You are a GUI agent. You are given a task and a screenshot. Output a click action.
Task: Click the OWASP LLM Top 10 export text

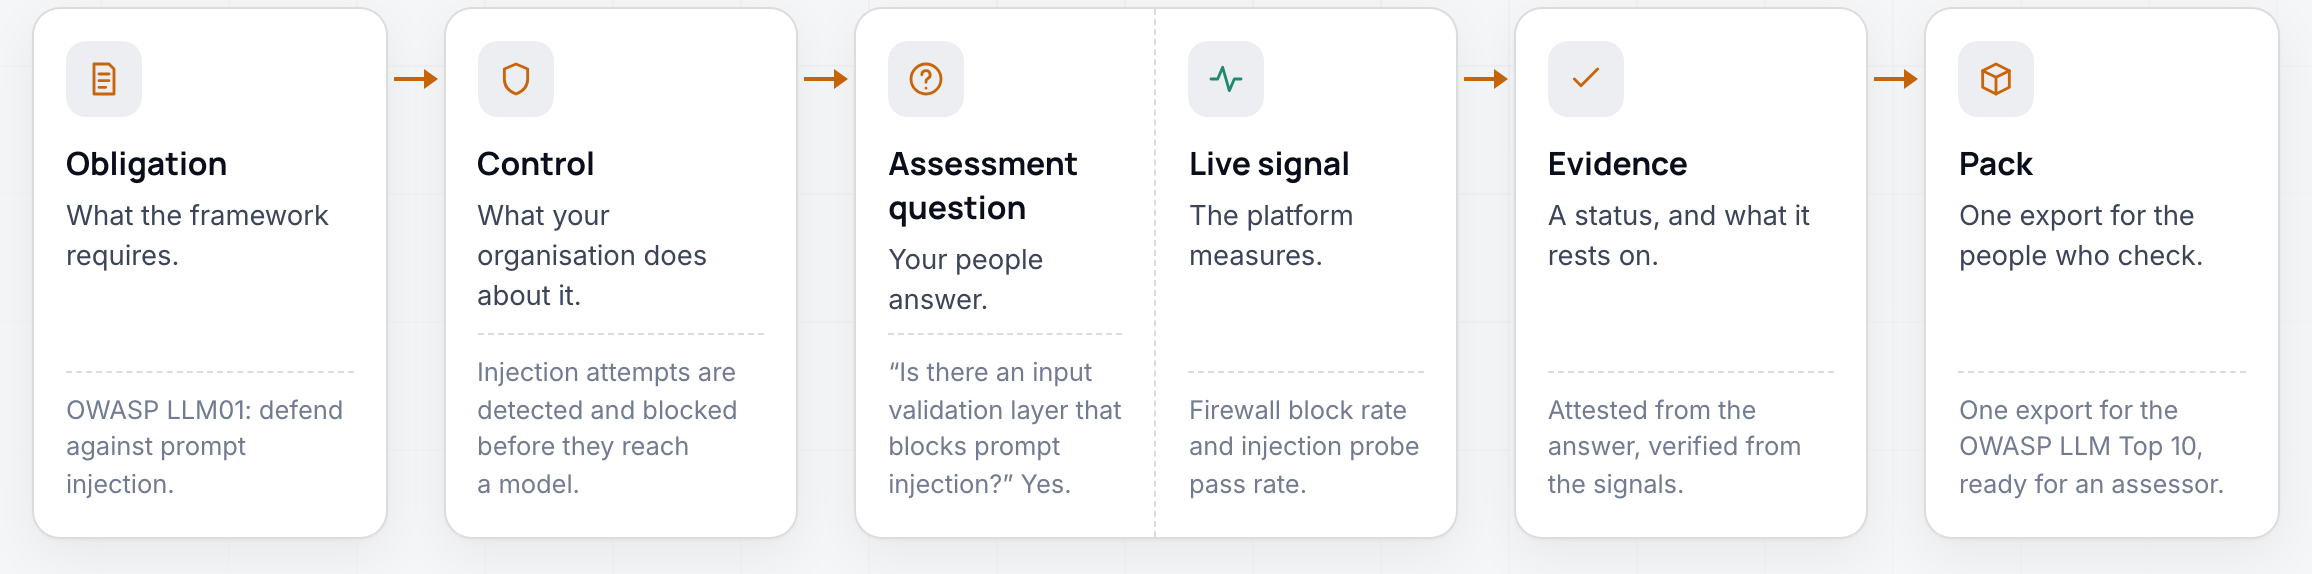2092,447
